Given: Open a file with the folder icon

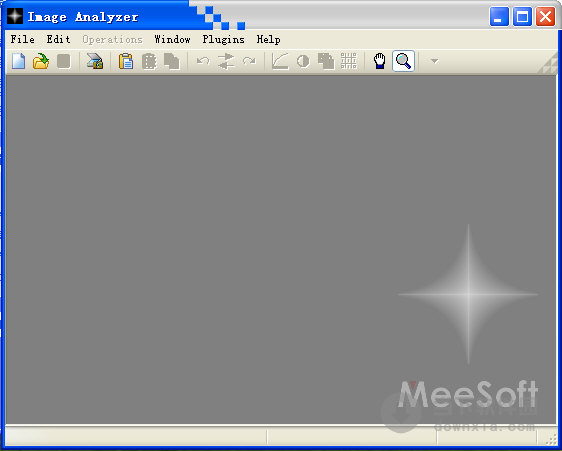Looking at the screenshot, I should coord(41,61).
